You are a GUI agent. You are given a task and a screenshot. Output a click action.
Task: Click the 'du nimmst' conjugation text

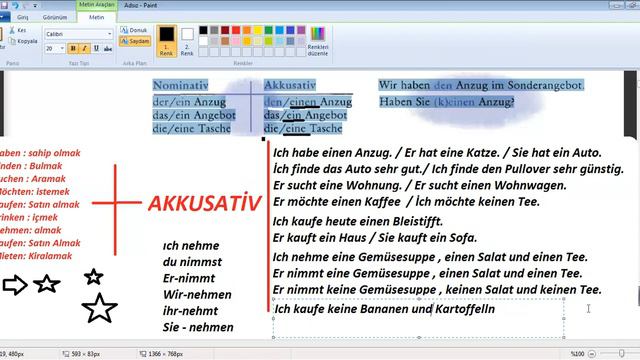(192, 262)
